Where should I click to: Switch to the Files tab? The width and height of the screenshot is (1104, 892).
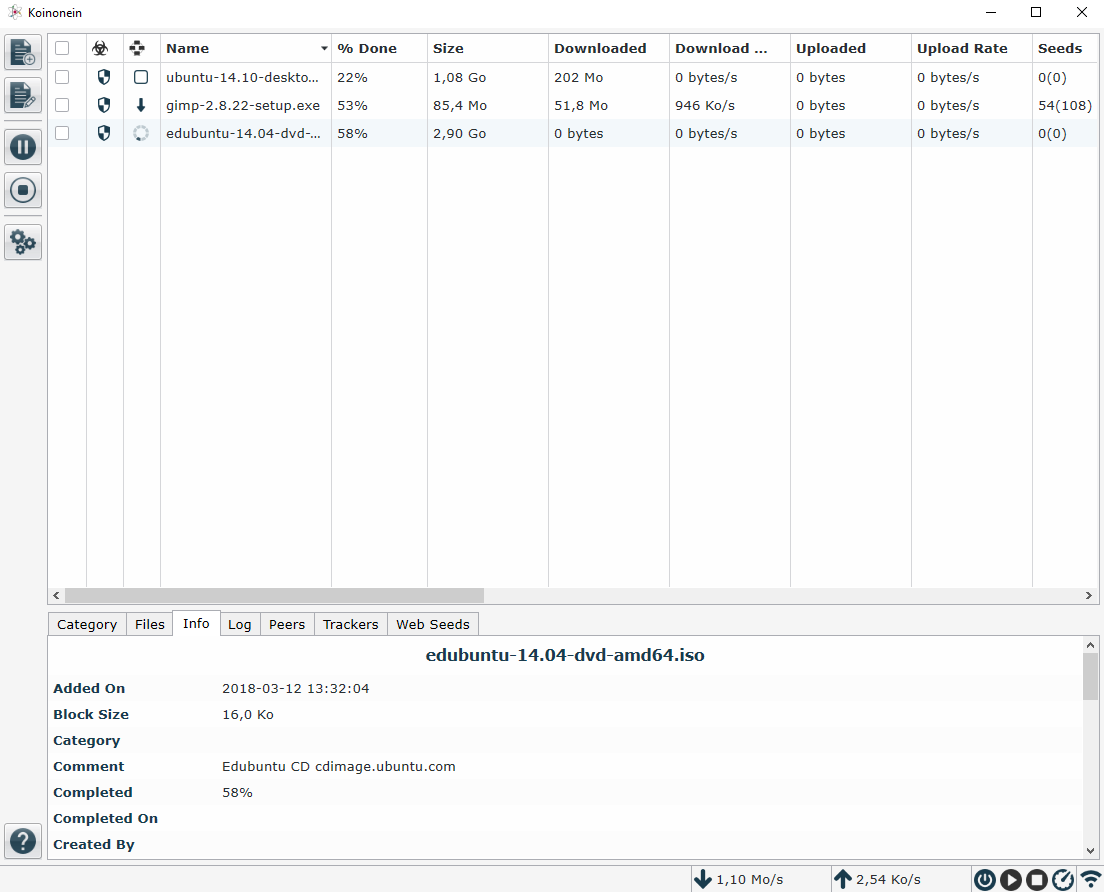pyautogui.click(x=149, y=624)
